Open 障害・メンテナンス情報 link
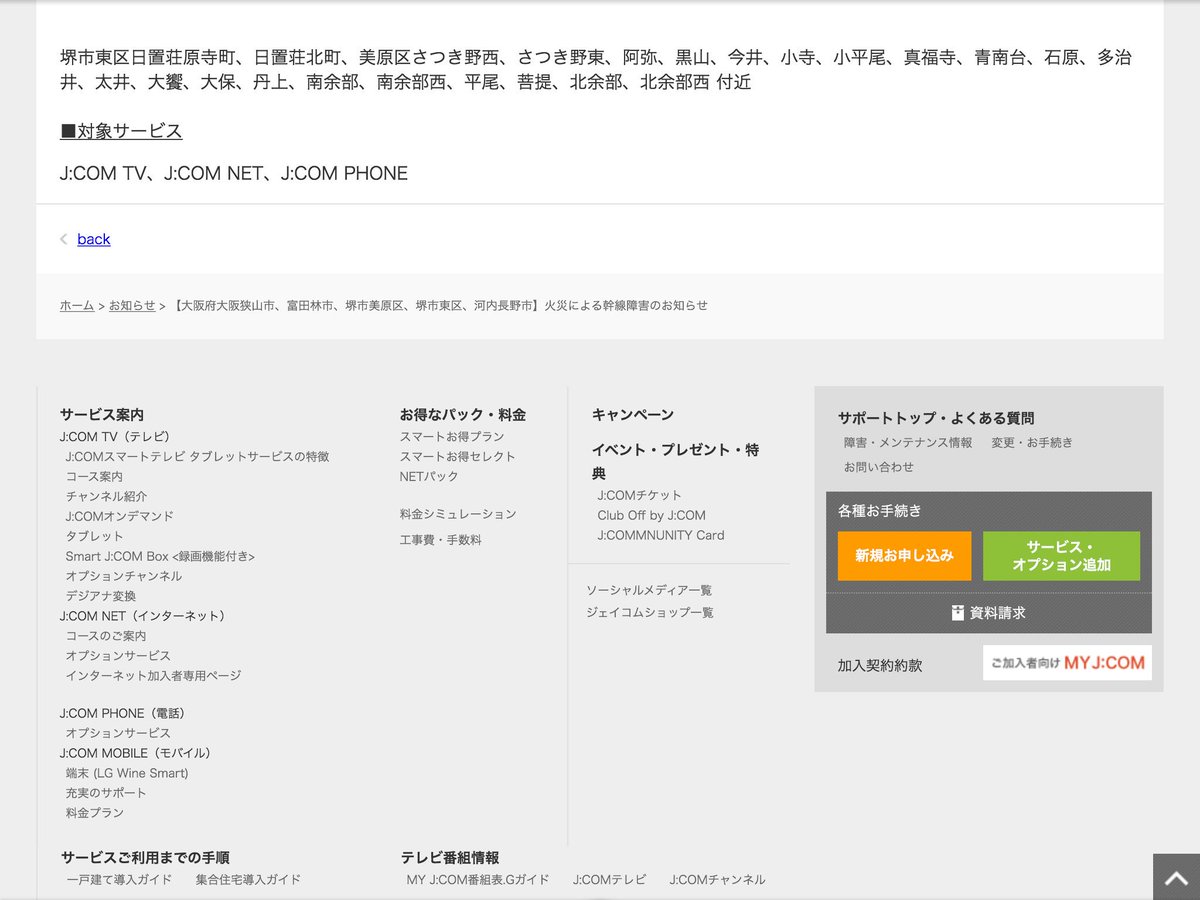 click(x=908, y=442)
